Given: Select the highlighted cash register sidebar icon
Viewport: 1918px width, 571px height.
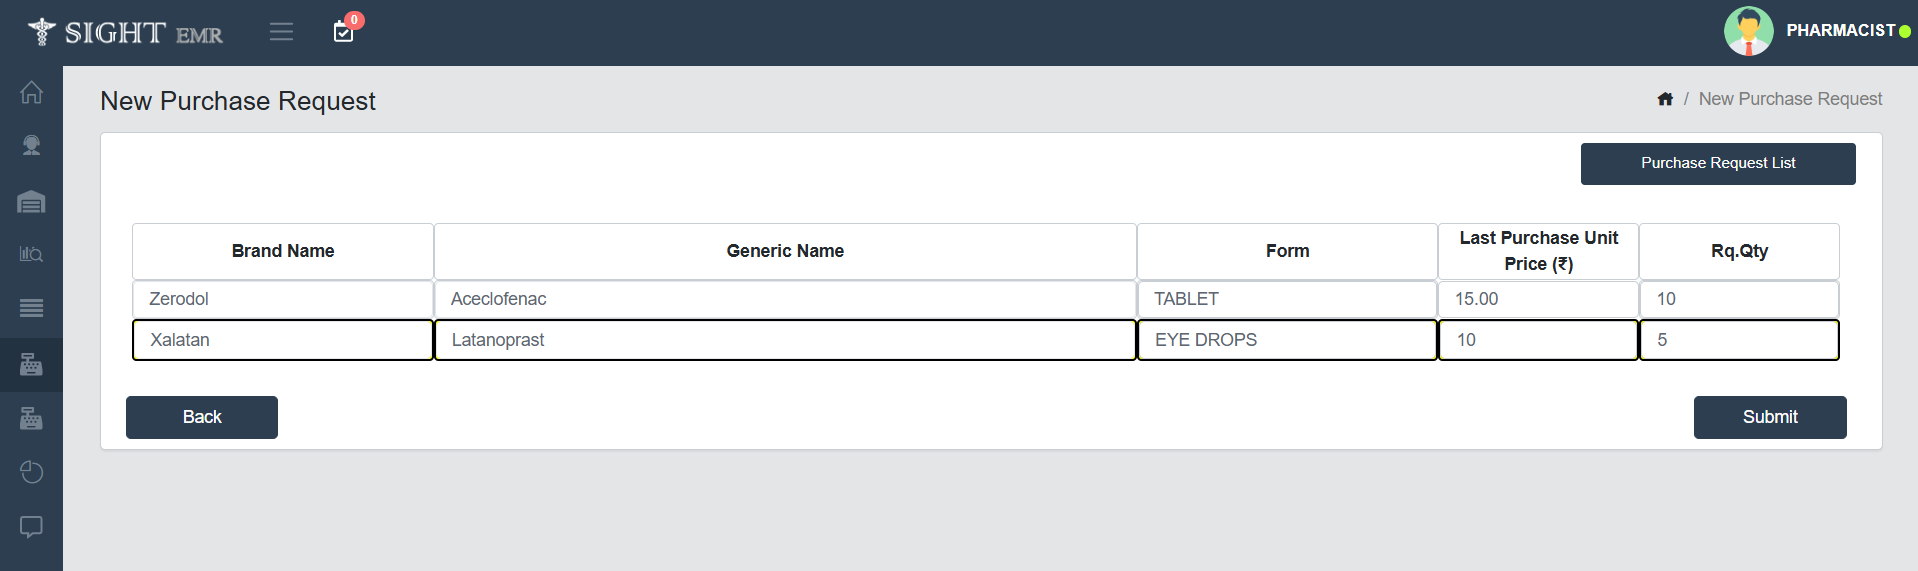Looking at the screenshot, I should (31, 364).
